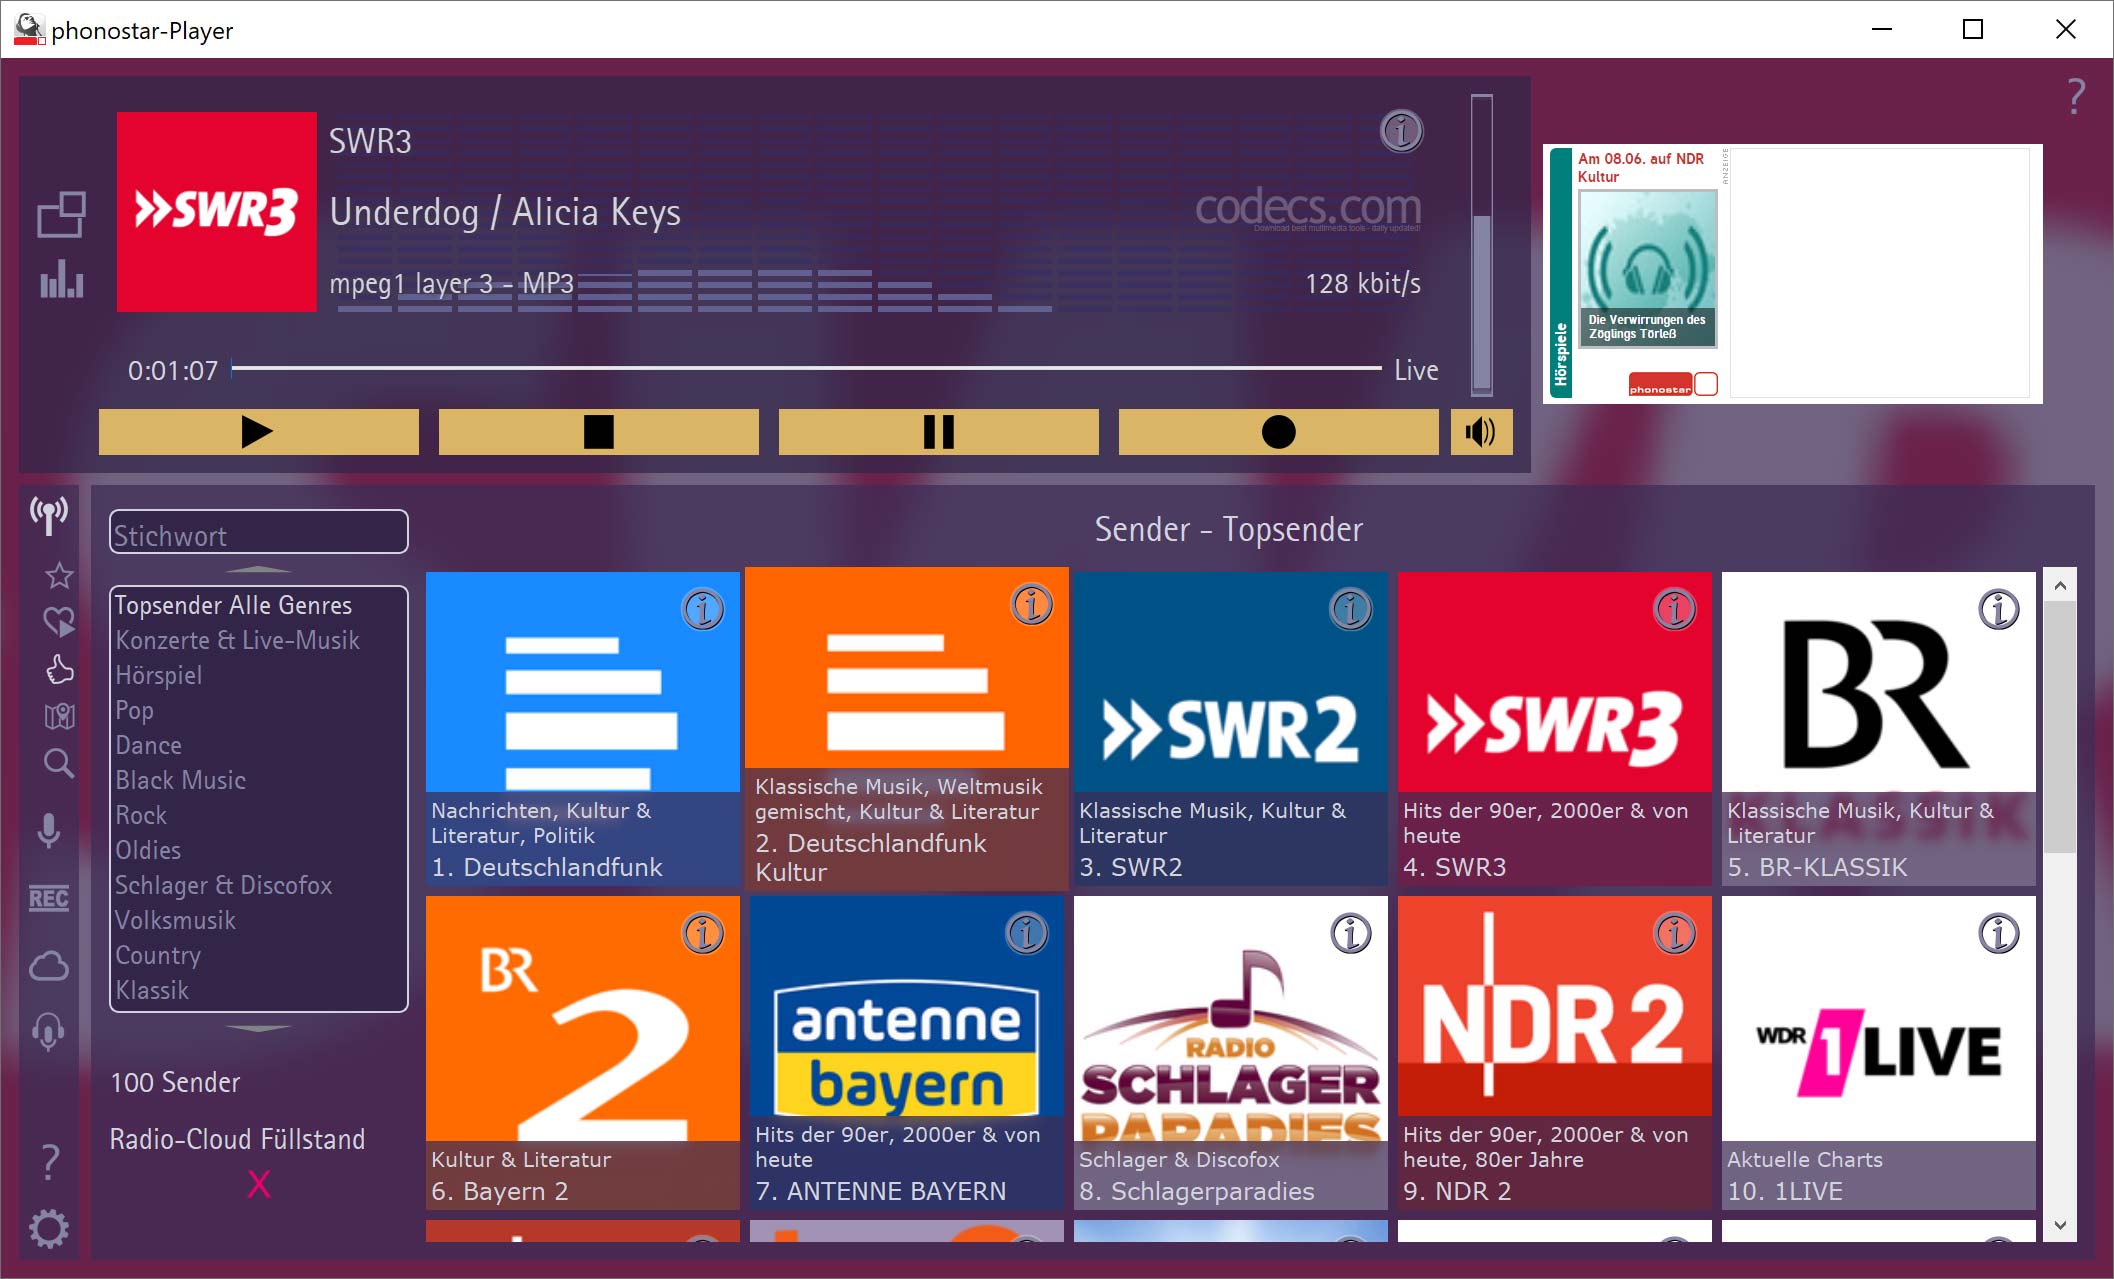Viewport: 2114px width, 1279px height.
Task: Show info for NDR 2 tile
Action: click(x=1675, y=933)
